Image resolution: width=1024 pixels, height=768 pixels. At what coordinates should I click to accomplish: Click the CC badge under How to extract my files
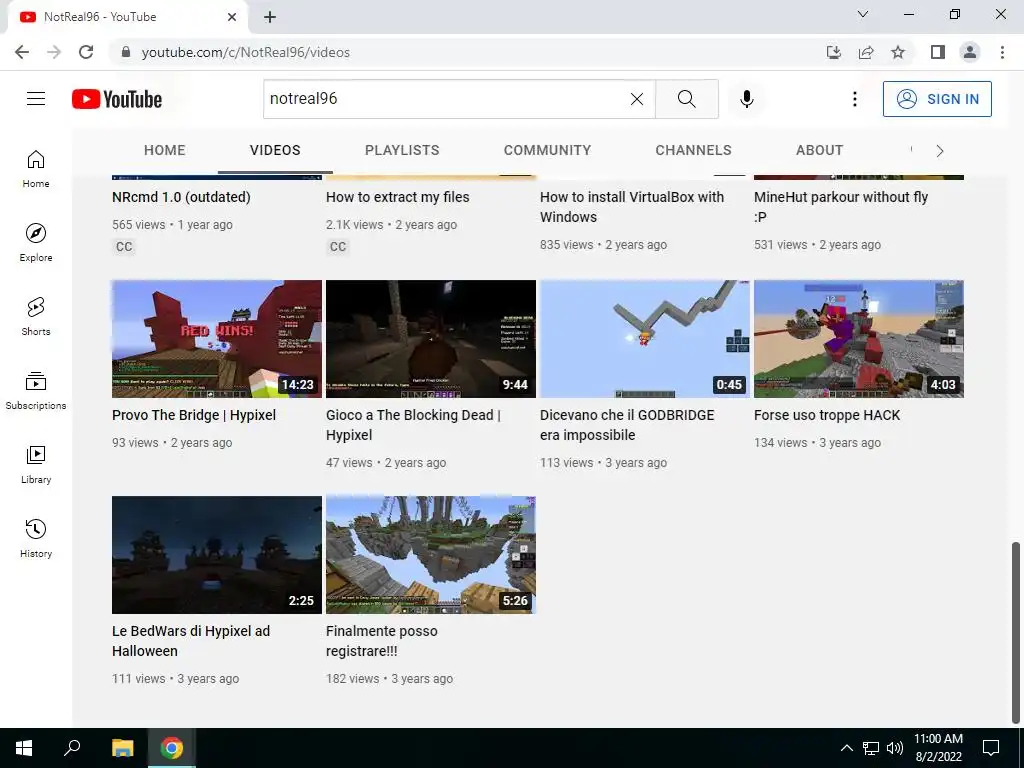[x=338, y=247]
